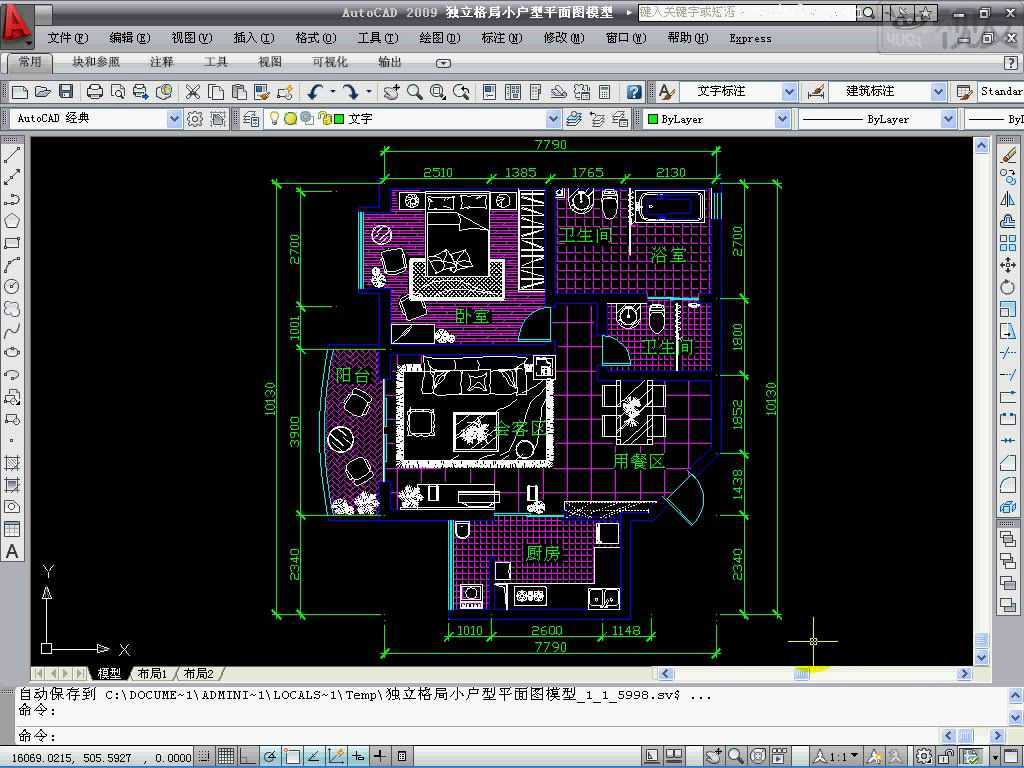Viewport: 1024px width, 768px height.
Task: Click the Redo arrow icon
Action: coord(352,92)
